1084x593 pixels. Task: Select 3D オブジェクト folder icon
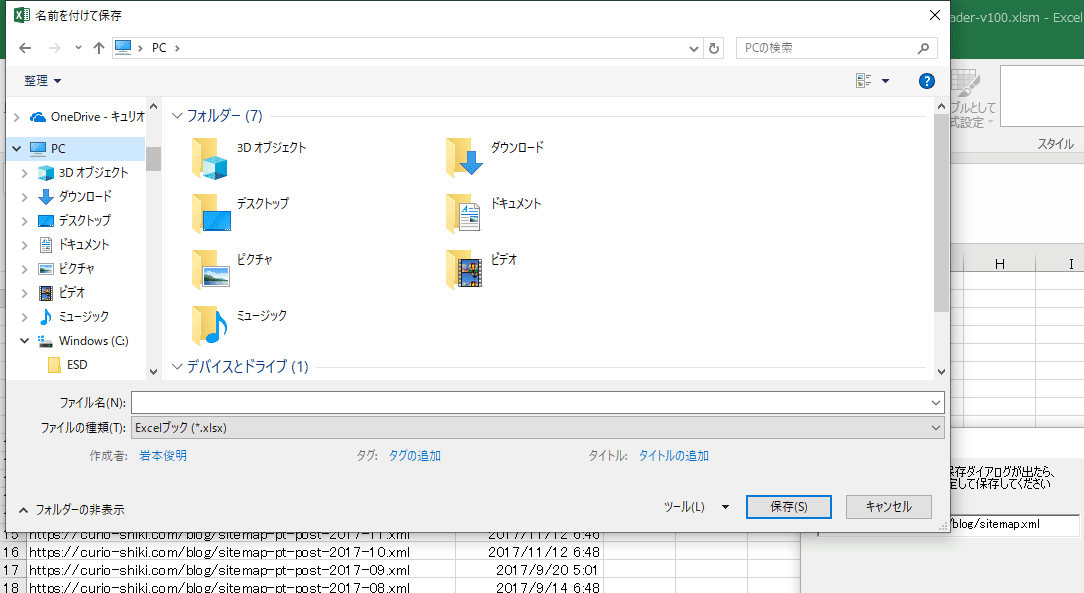pos(209,158)
